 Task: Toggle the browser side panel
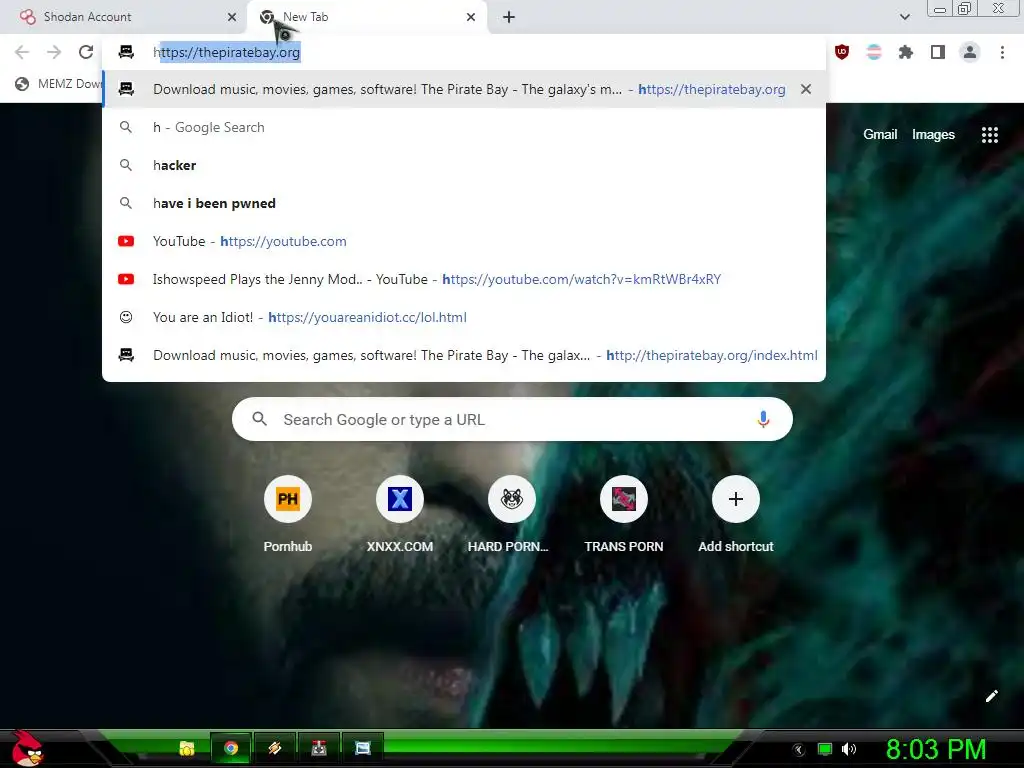(x=938, y=52)
